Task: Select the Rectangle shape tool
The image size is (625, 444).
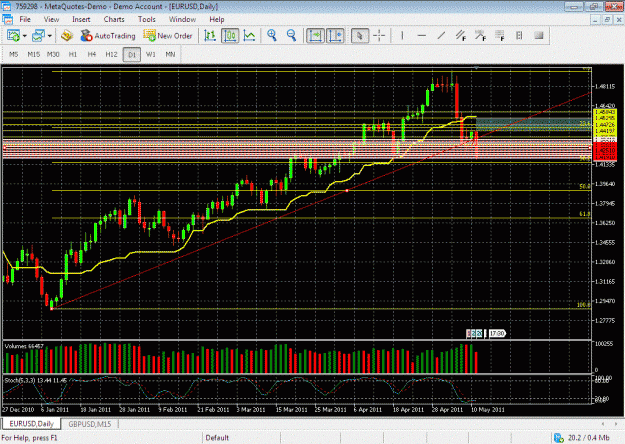Action: point(539,36)
